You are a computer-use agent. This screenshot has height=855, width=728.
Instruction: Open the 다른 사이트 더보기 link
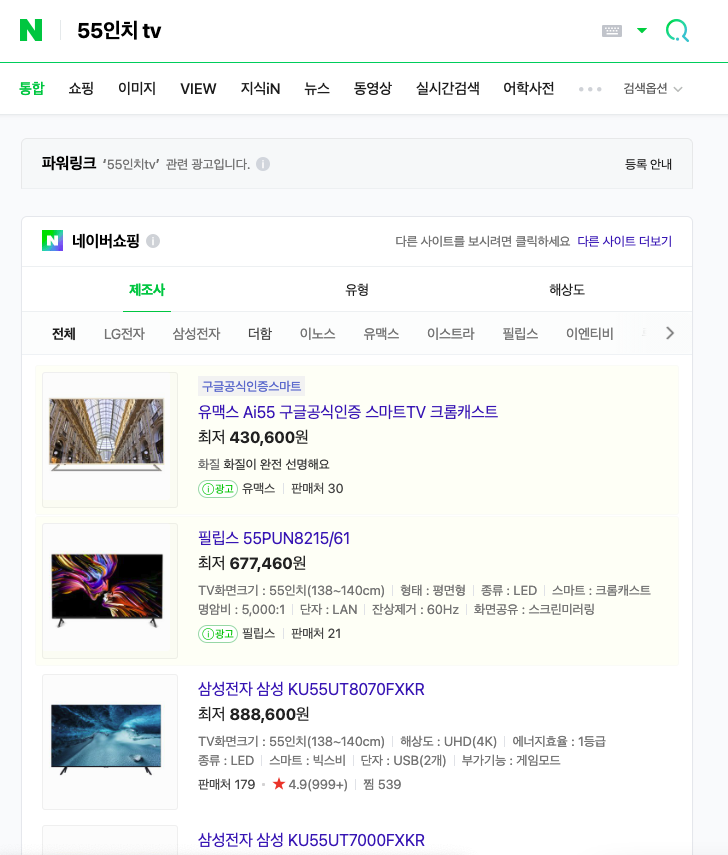(624, 241)
